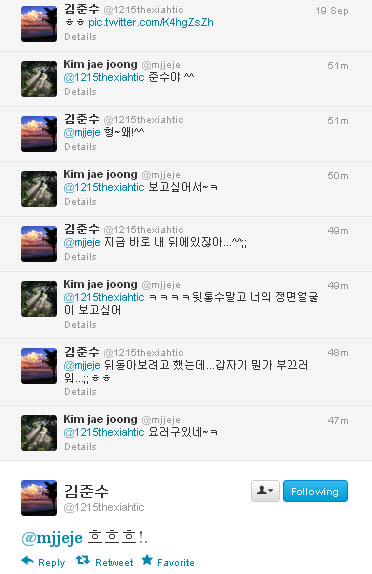Click the Retweet arrows icon
Viewport: 372px width, 574px height.
pyautogui.click(x=82, y=560)
